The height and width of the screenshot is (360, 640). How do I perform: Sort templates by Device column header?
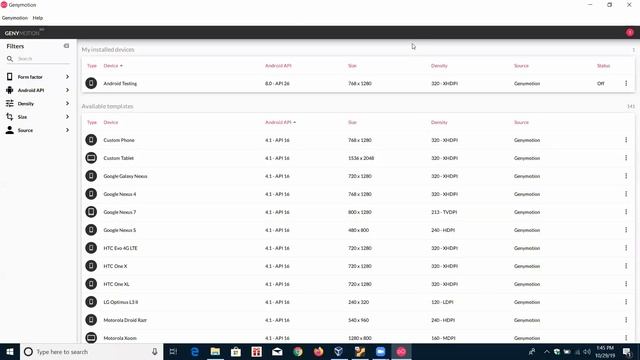pyautogui.click(x=111, y=122)
